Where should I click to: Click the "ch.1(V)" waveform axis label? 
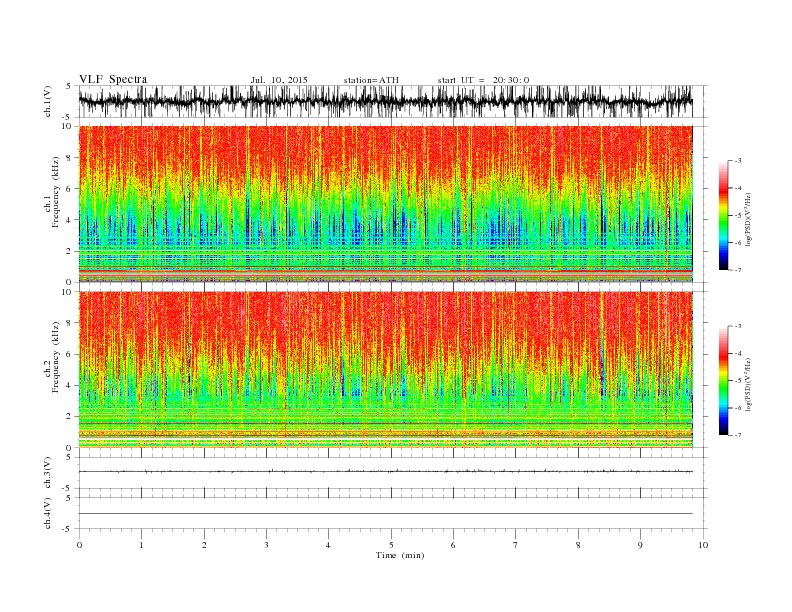[48, 100]
